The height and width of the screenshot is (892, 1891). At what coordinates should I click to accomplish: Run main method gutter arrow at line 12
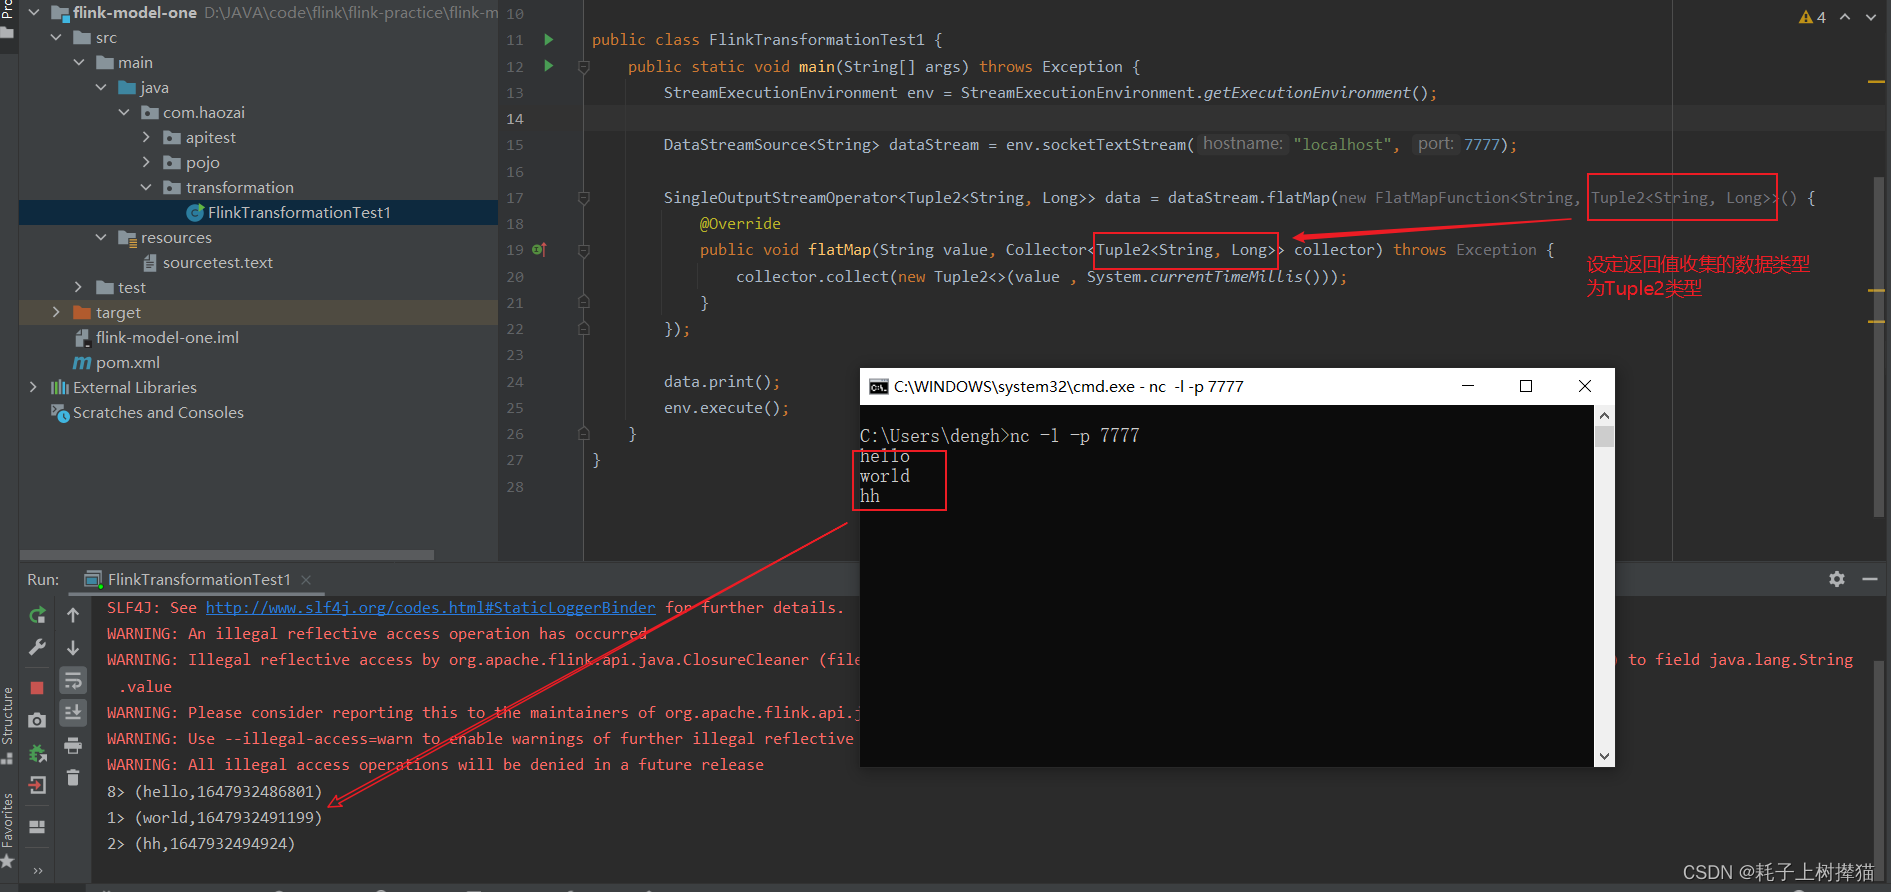point(548,66)
